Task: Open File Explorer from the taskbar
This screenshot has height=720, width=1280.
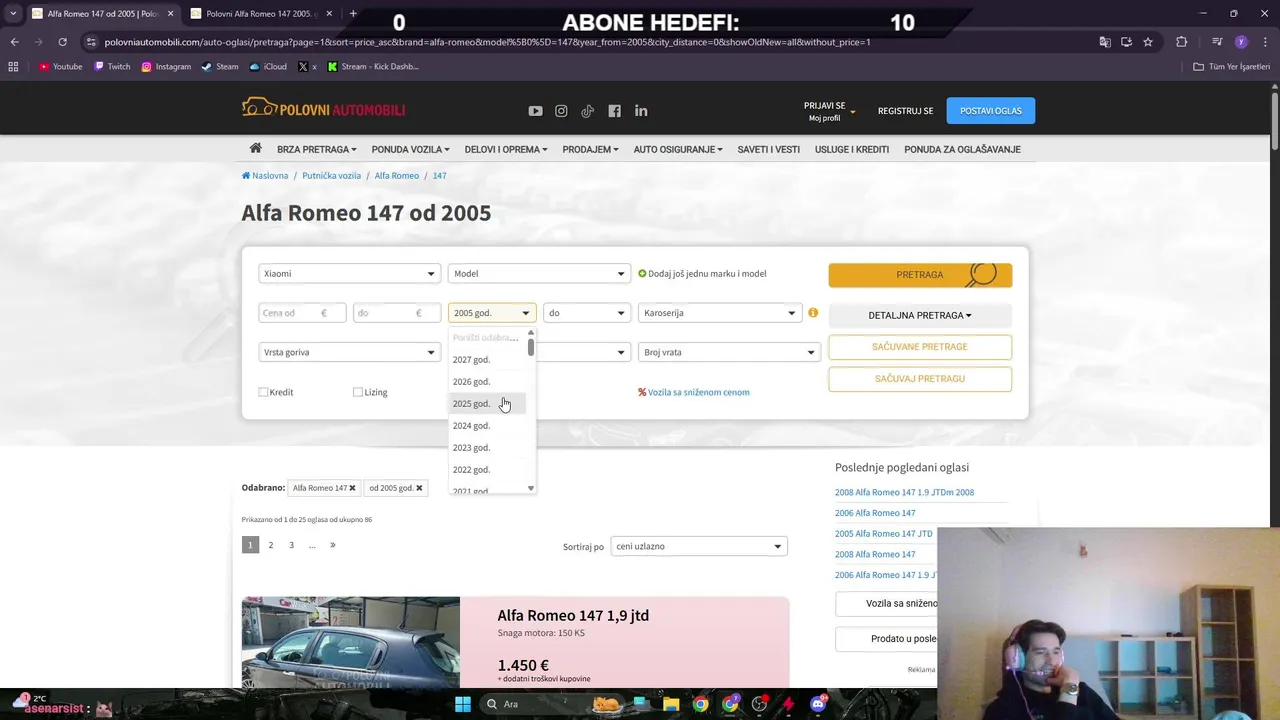Action: coord(671,704)
